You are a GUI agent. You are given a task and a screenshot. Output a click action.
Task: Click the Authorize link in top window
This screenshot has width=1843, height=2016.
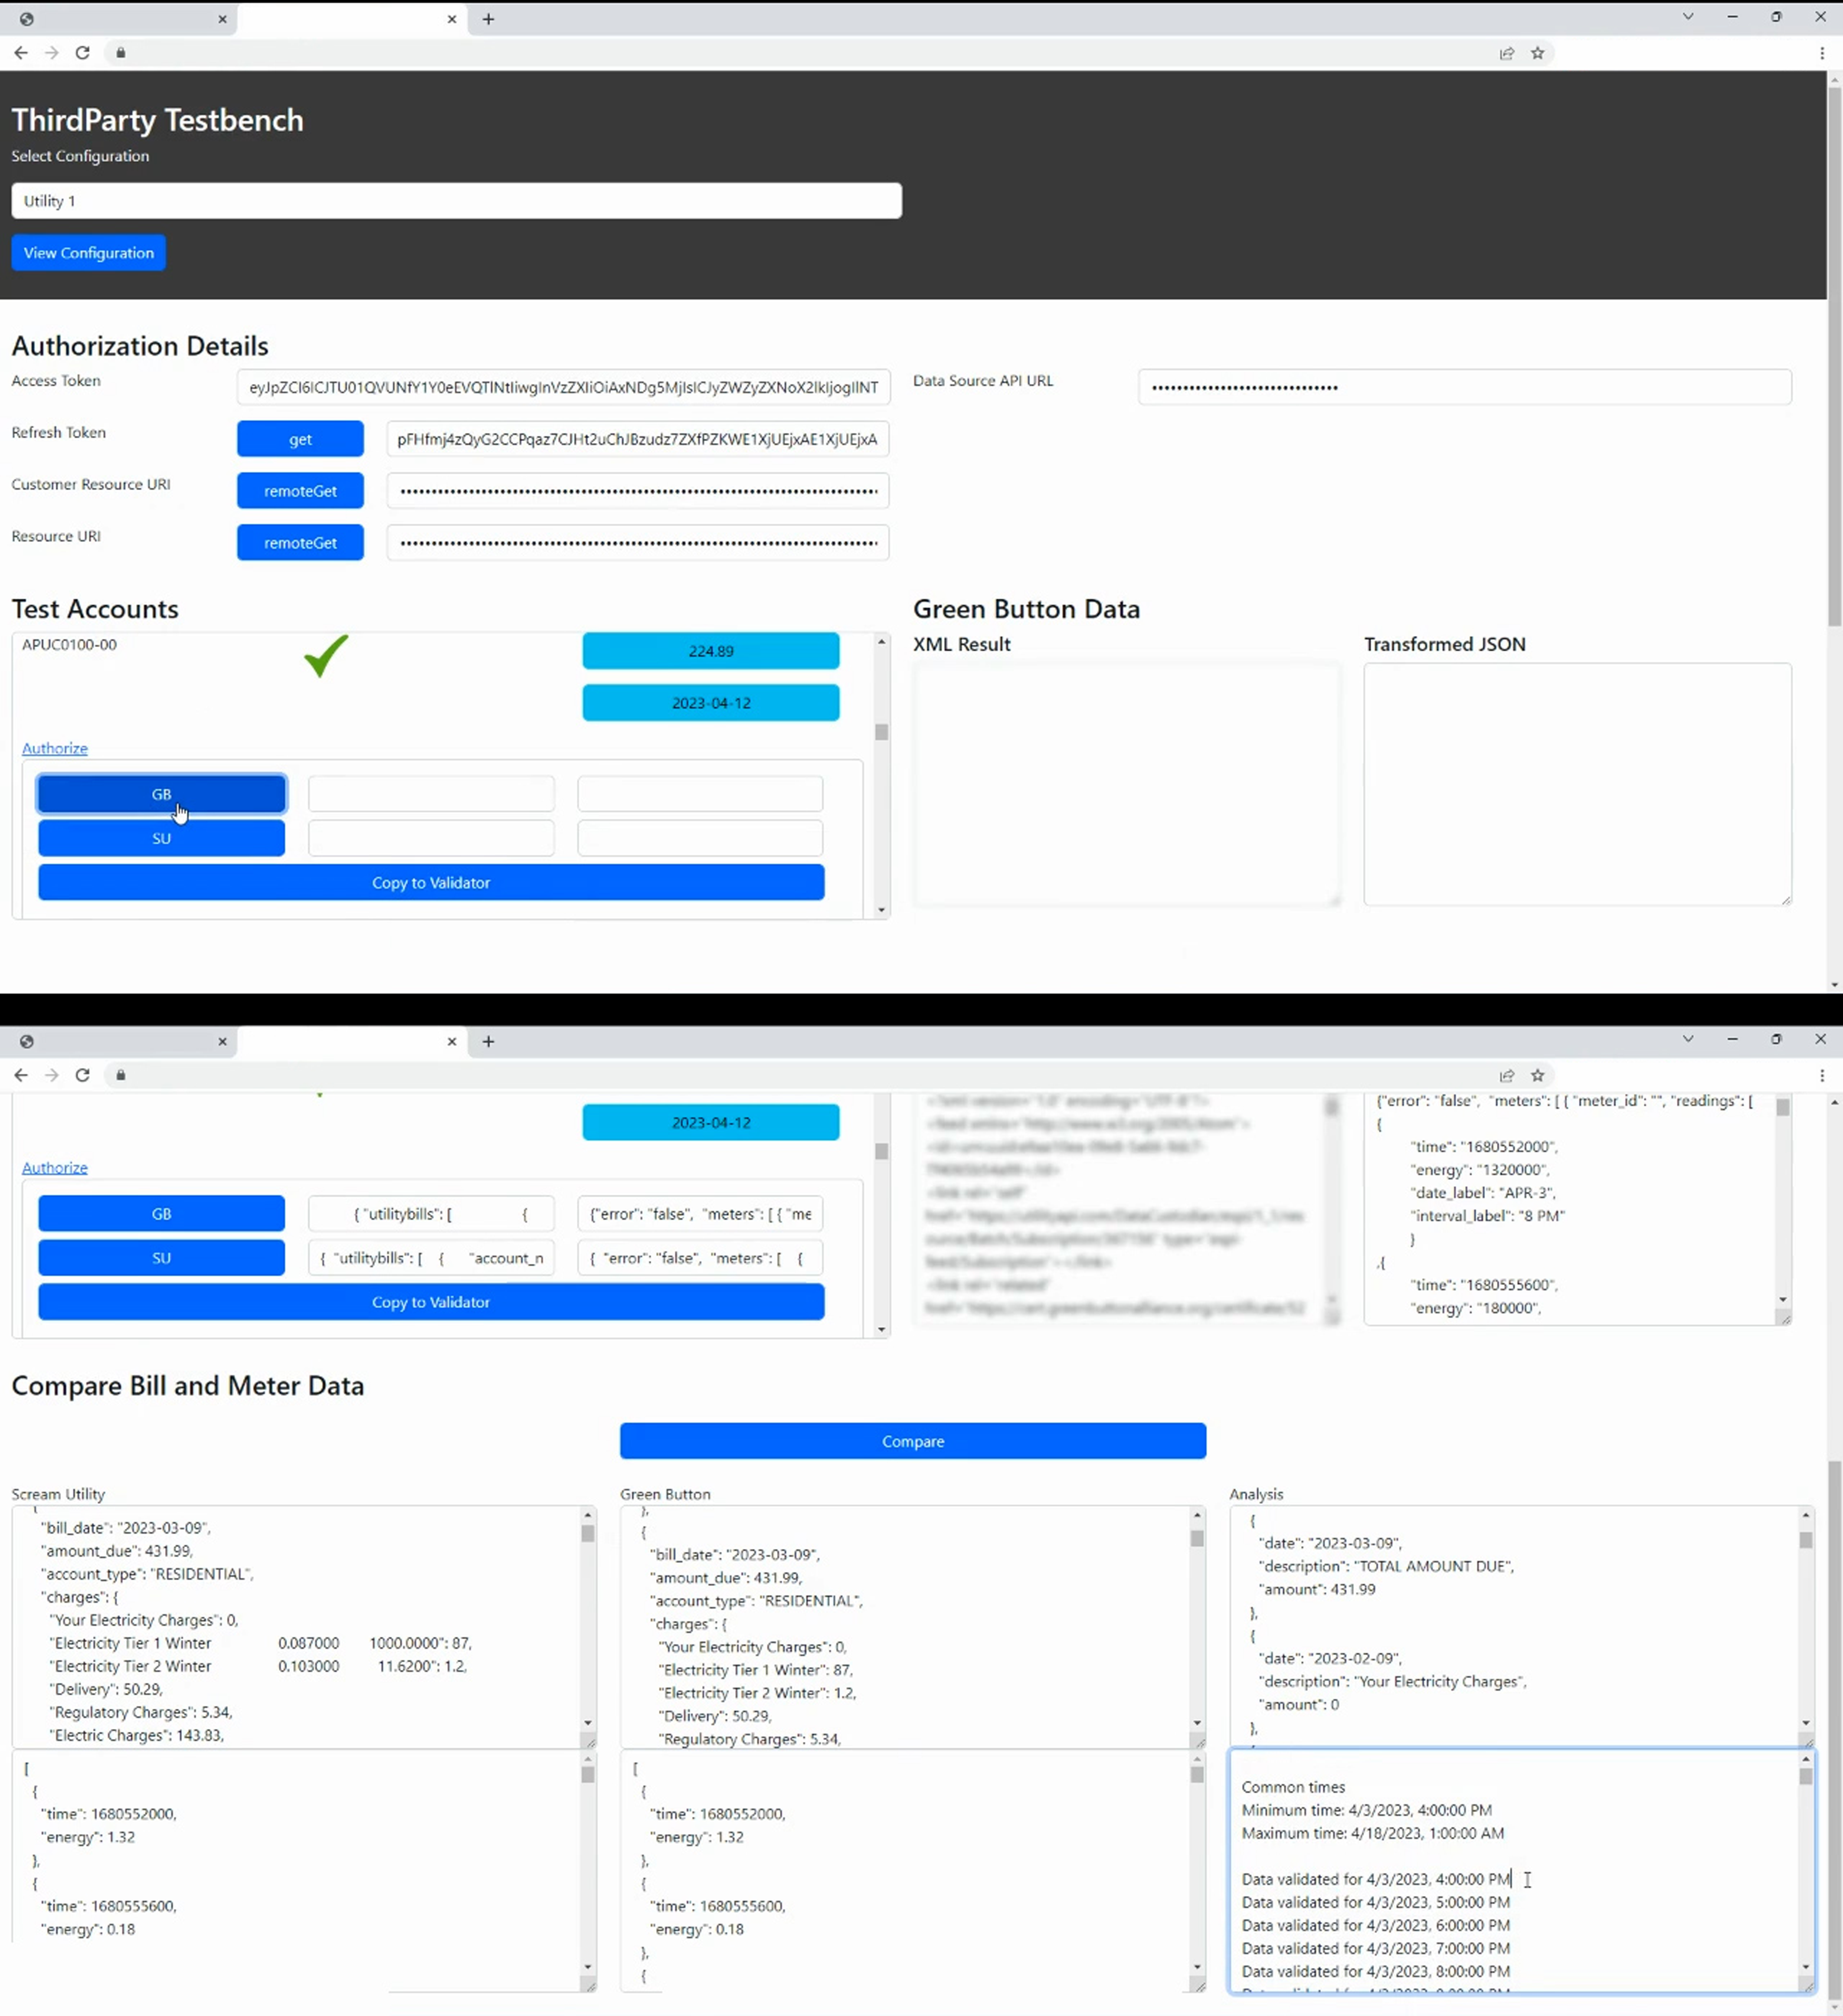[x=55, y=748]
